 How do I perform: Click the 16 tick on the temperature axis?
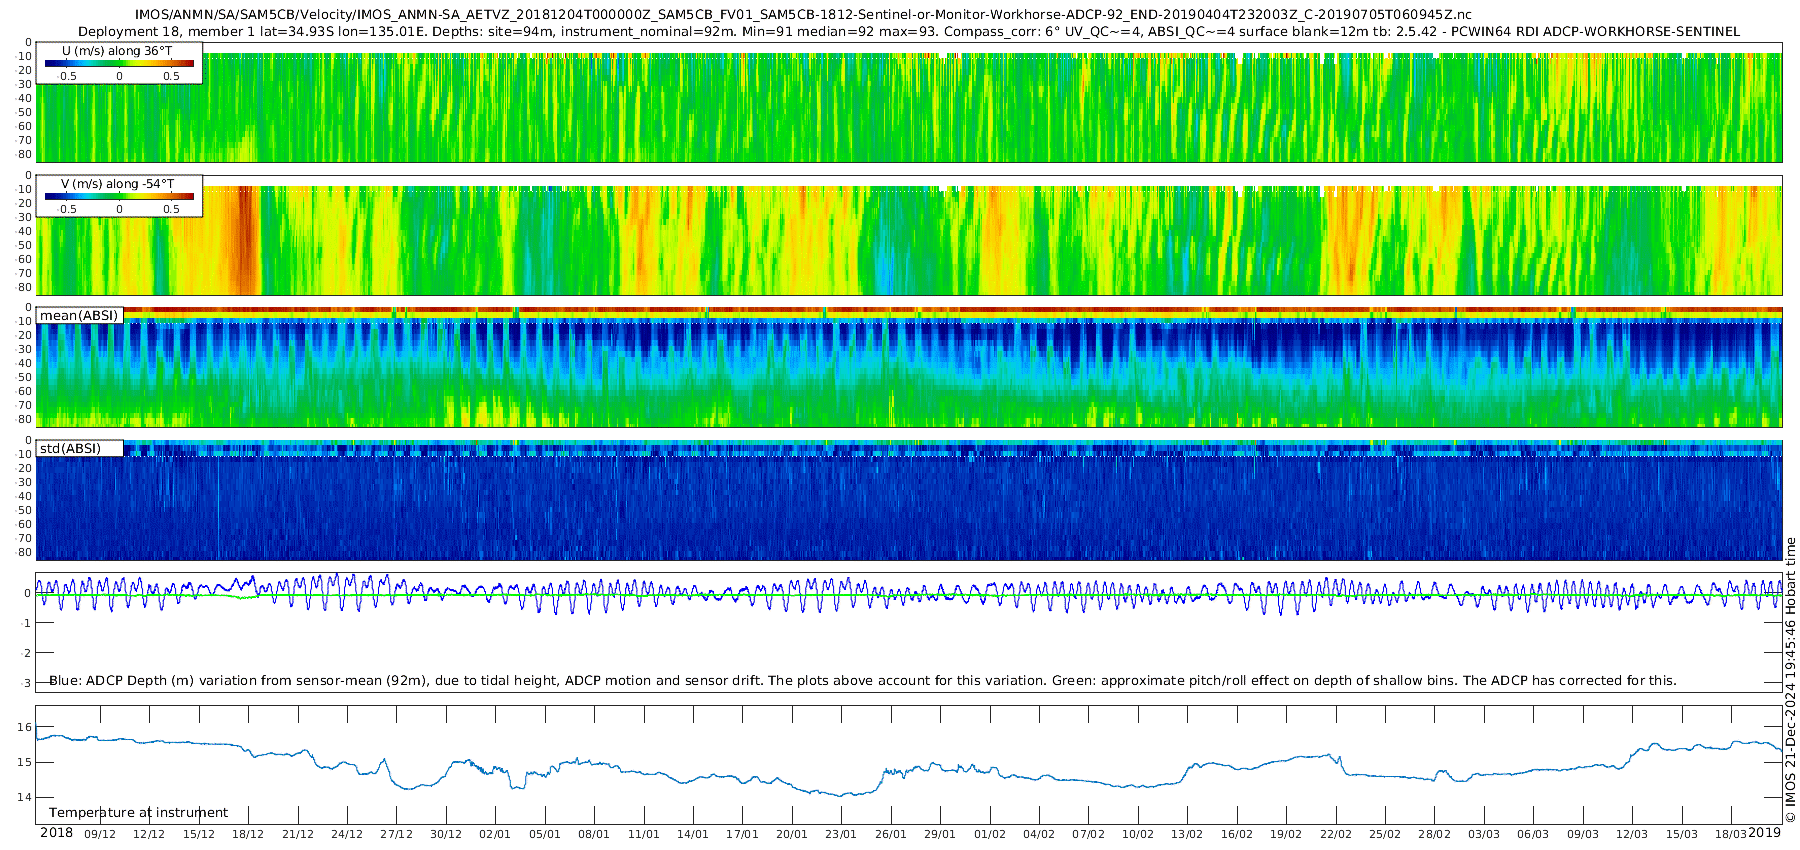click(x=26, y=727)
